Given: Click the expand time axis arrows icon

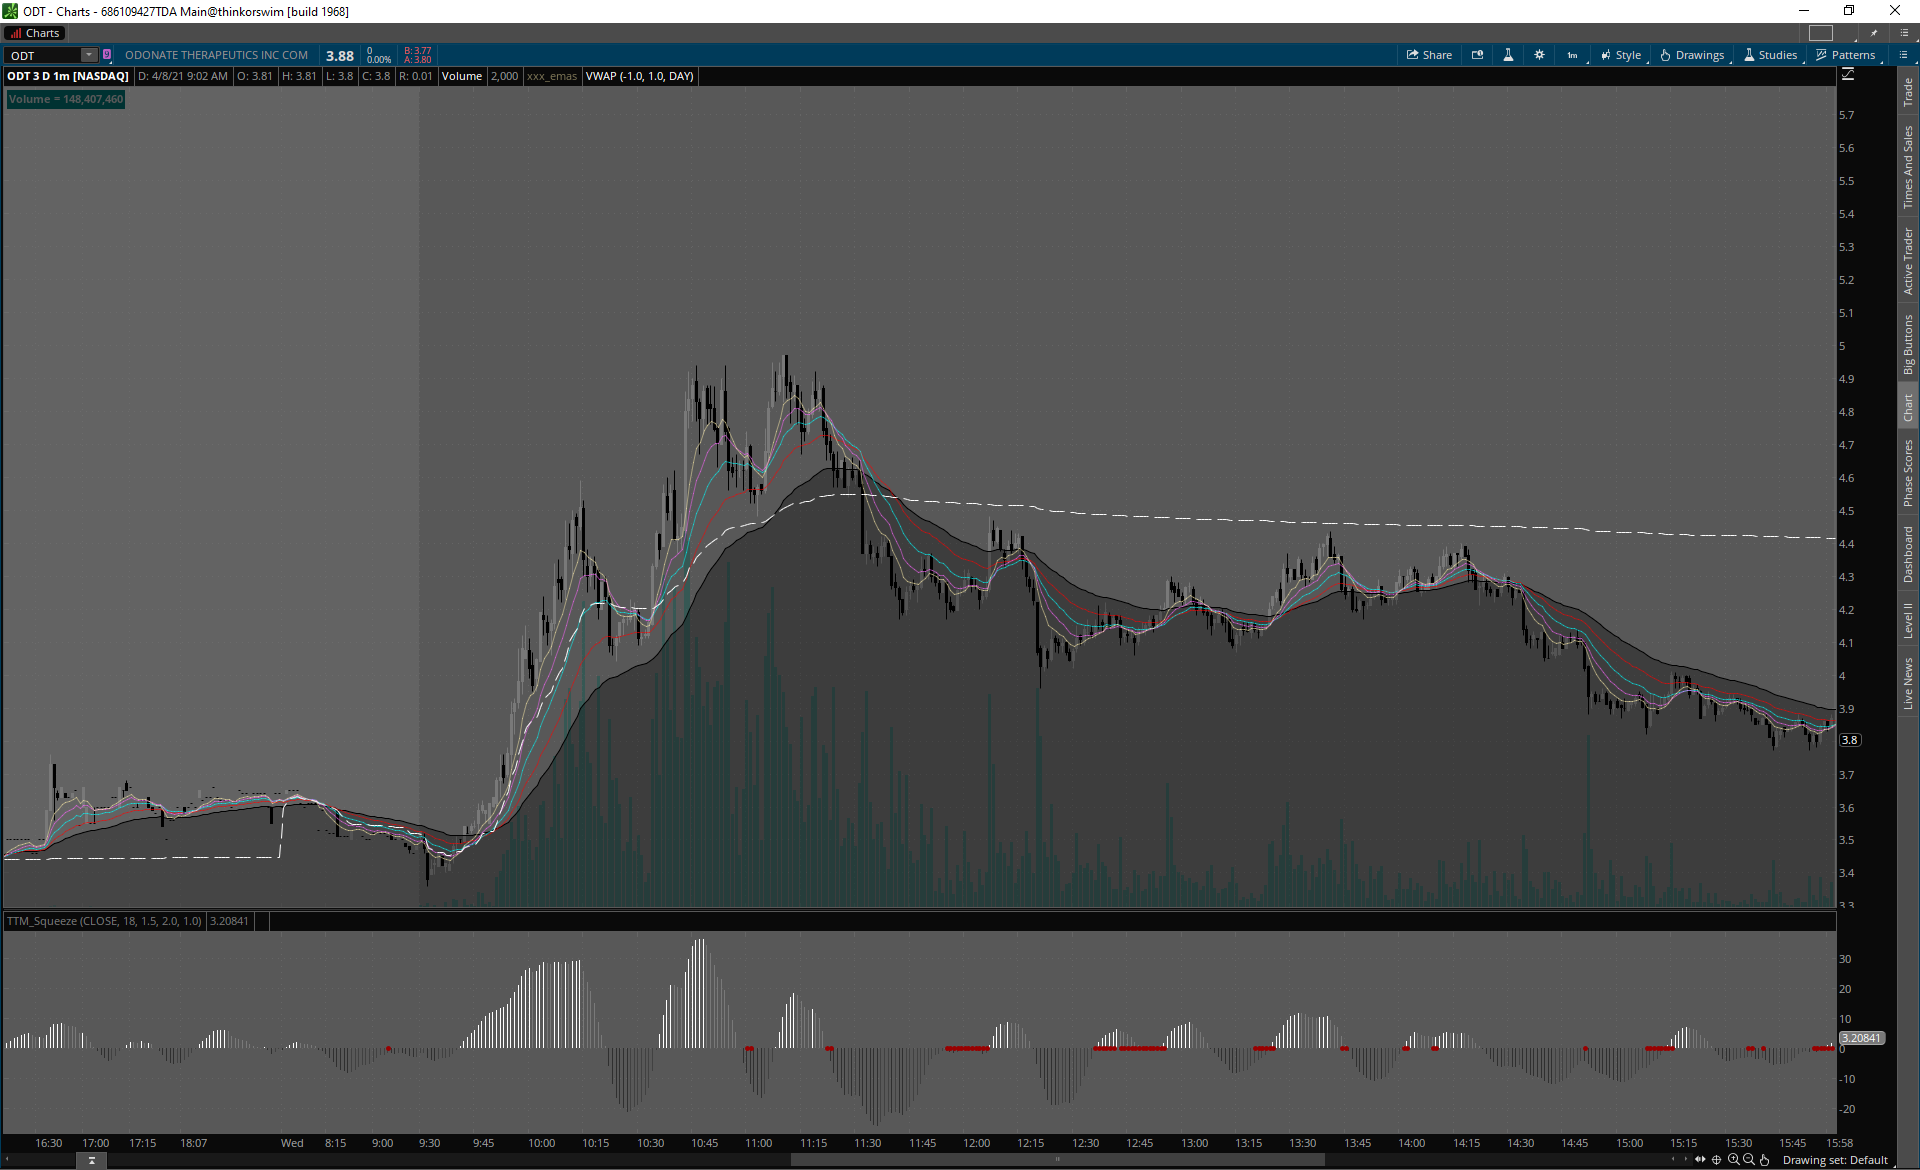Looking at the screenshot, I should click(x=1700, y=1160).
